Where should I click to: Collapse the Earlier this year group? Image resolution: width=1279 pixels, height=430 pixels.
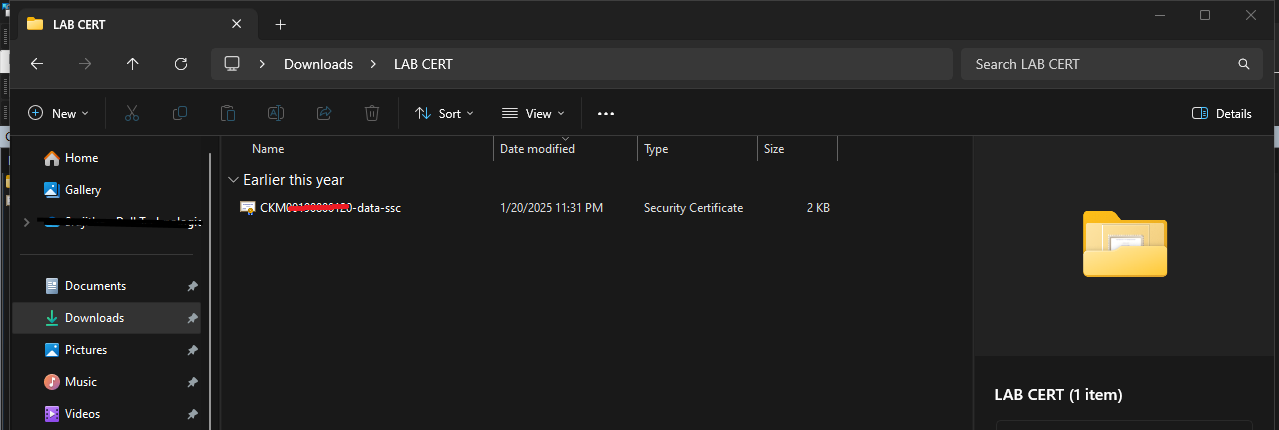coord(234,180)
